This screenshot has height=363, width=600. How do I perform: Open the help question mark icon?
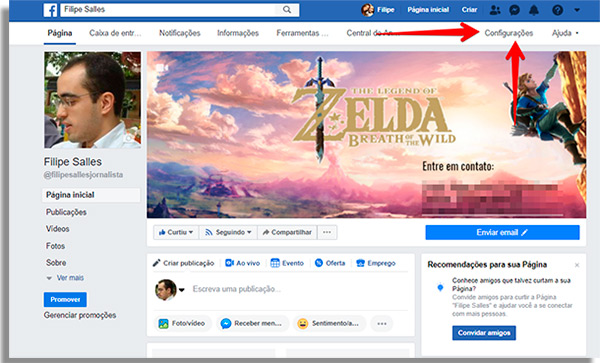point(557,10)
